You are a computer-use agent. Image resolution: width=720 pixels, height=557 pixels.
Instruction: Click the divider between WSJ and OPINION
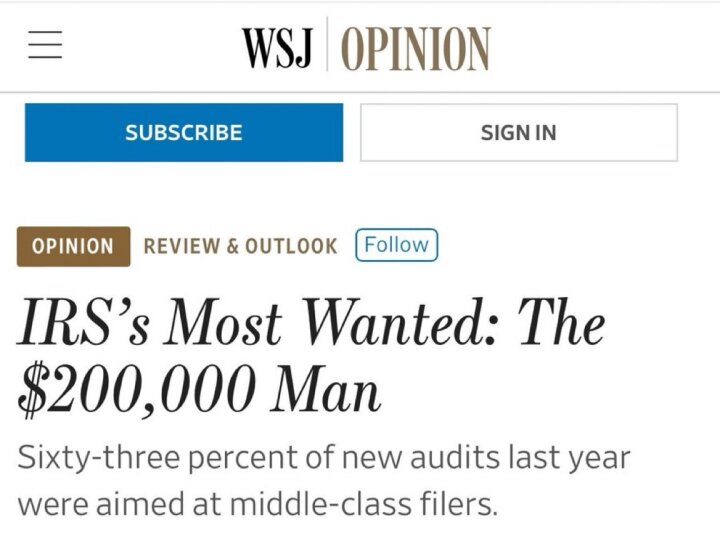pyautogui.click(x=327, y=44)
